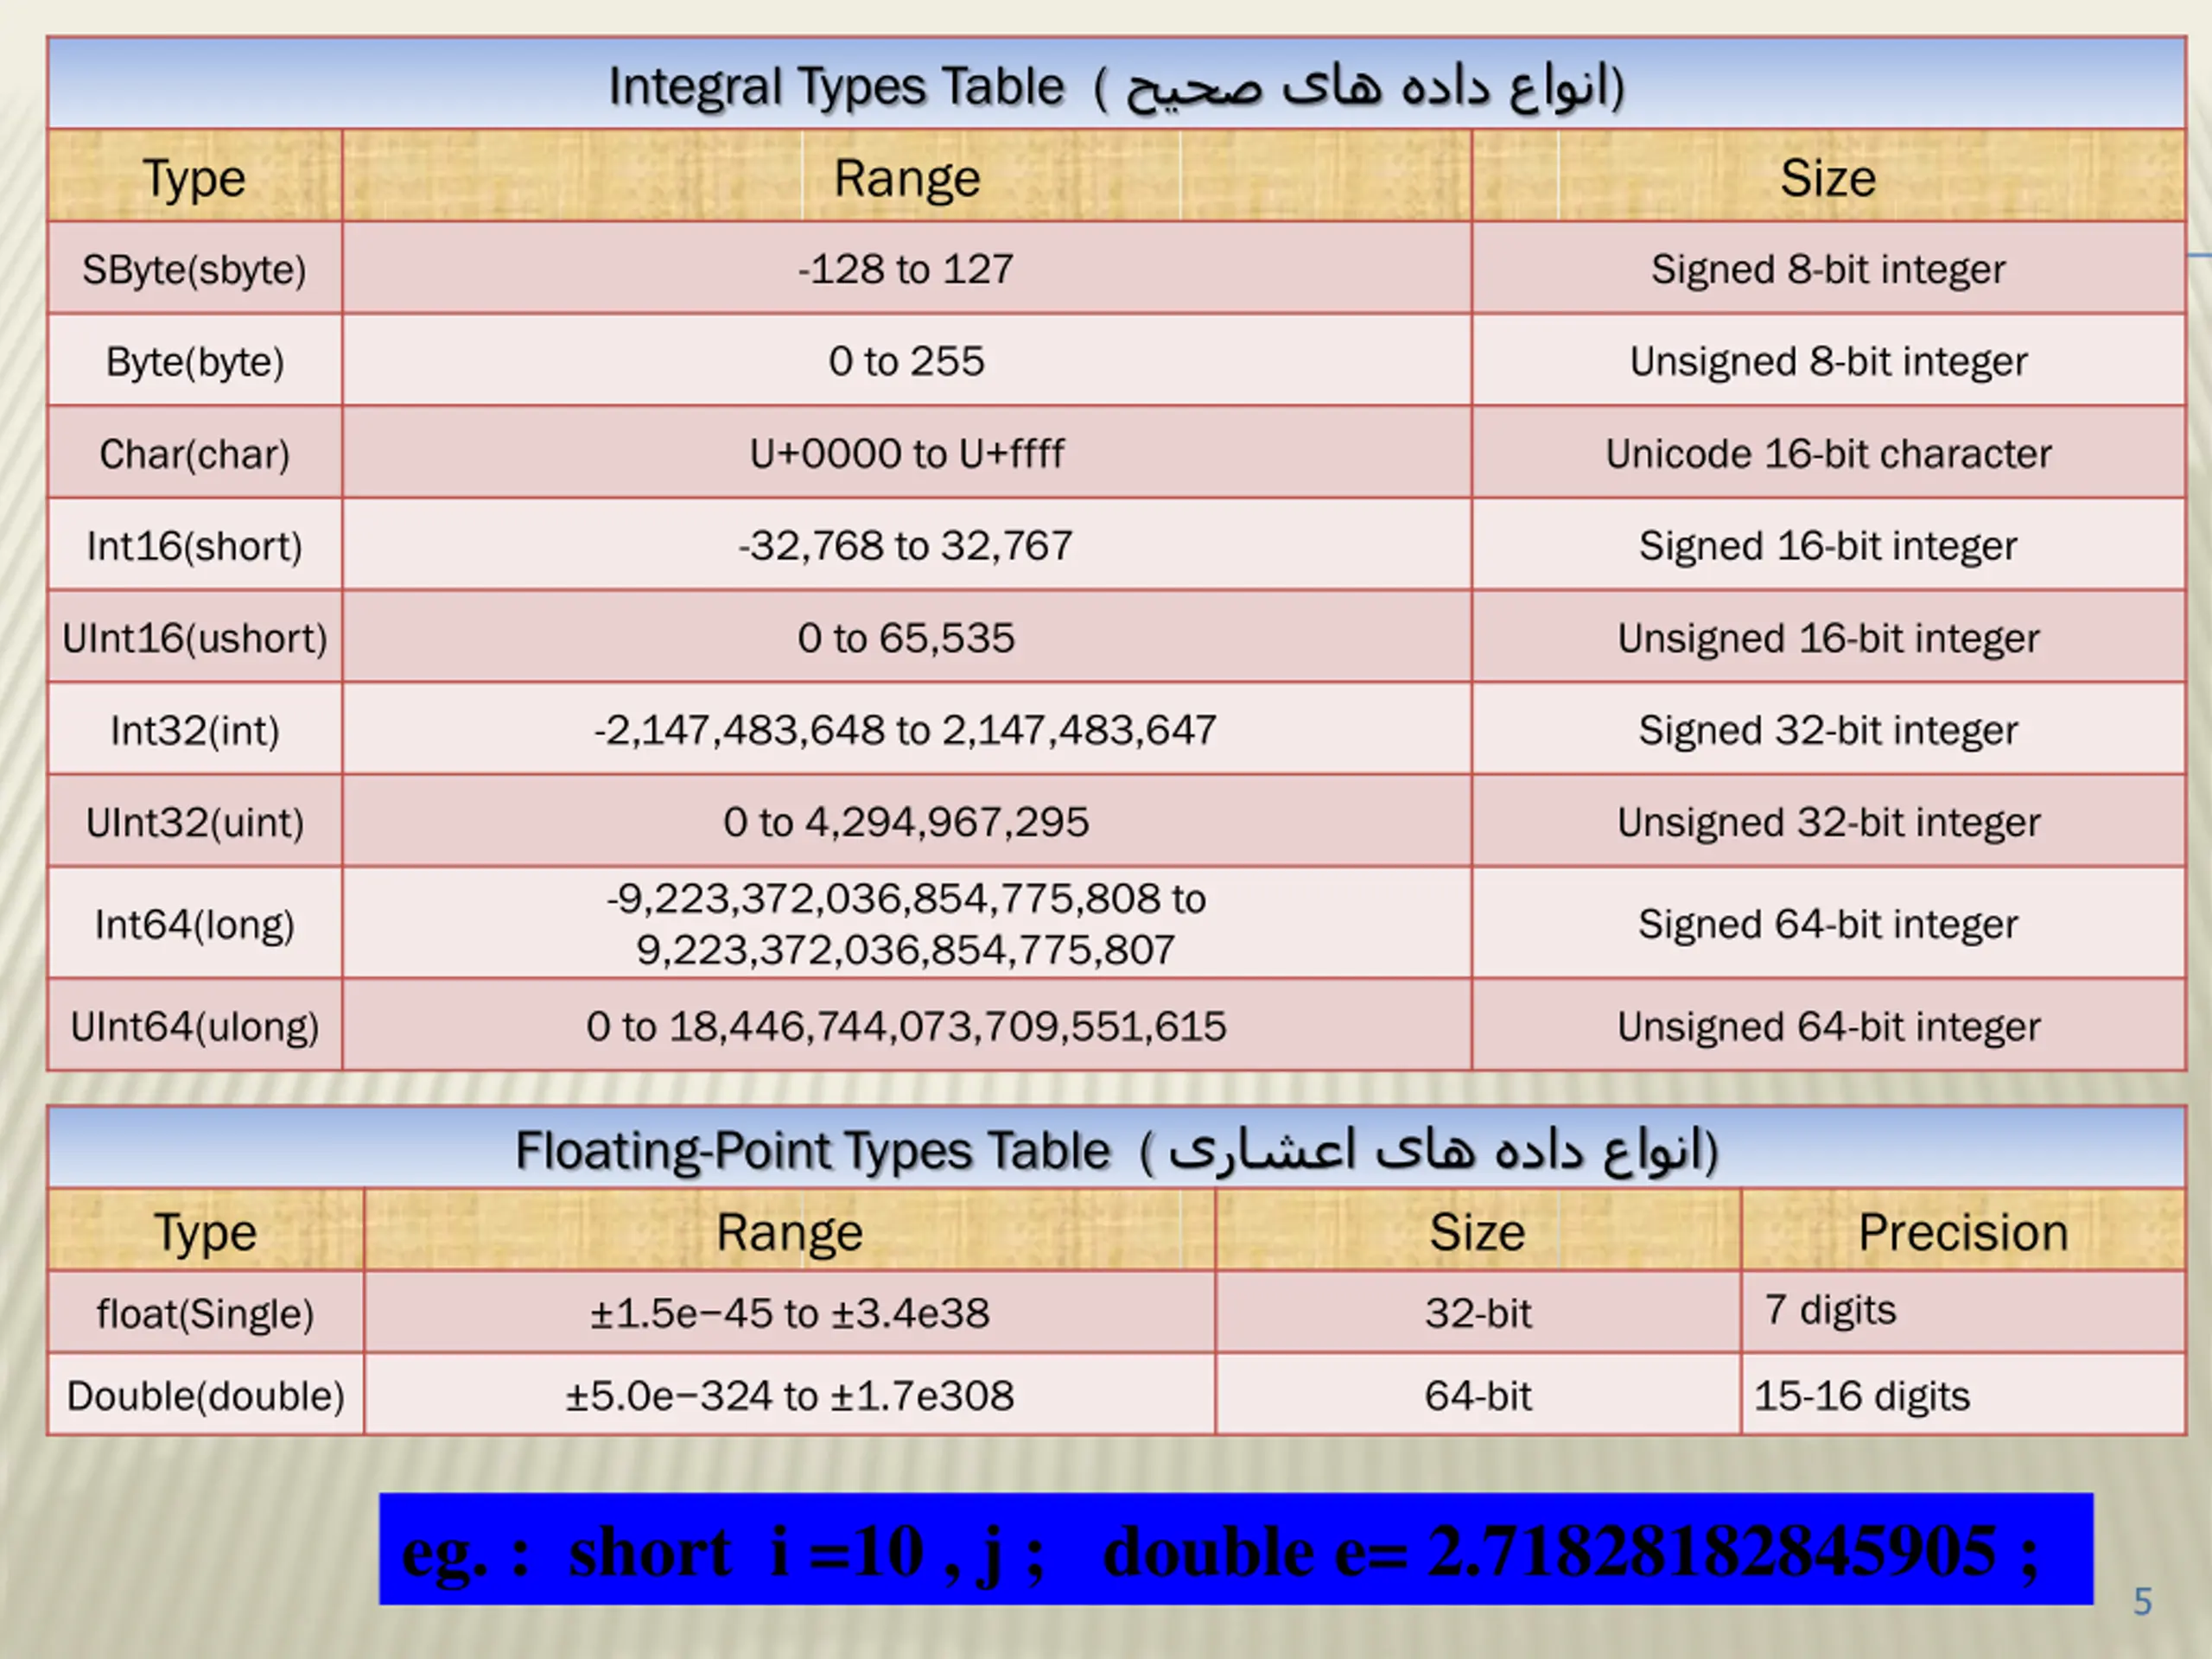Select 'Unicode 16-bit character' cell

tap(1828, 452)
